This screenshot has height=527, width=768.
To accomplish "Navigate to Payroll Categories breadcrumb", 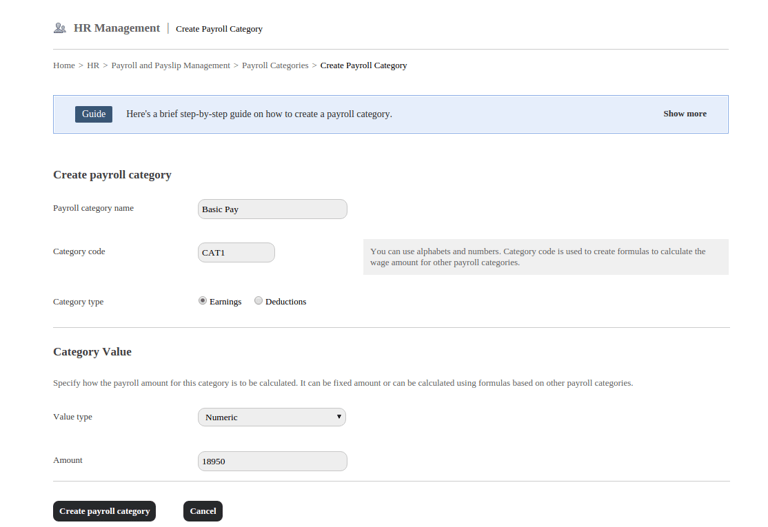I will (x=275, y=65).
